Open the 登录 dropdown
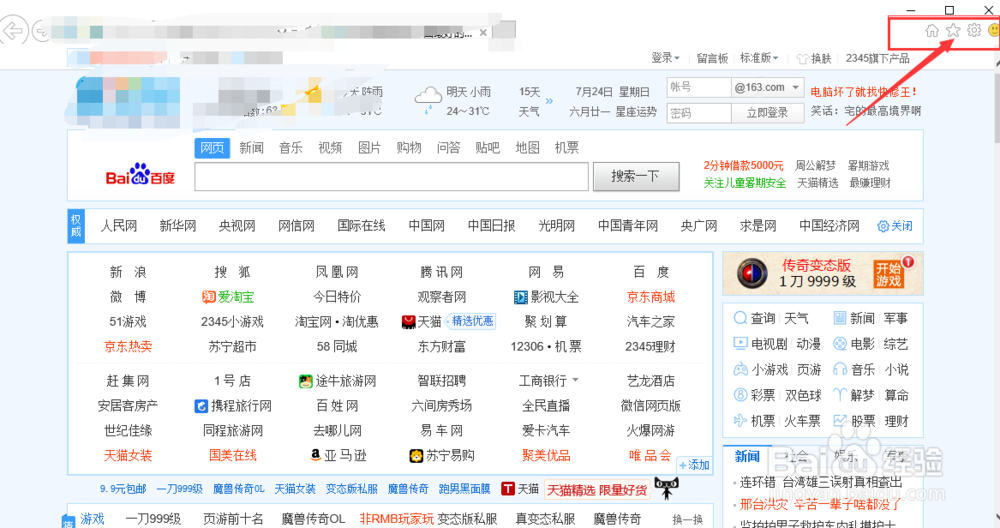The height and width of the screenshot is (528, 1000). (665, 58)
